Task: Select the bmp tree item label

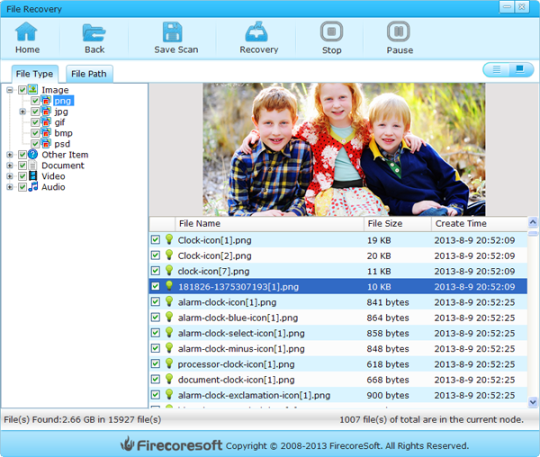Action: (x=63, y=133)
